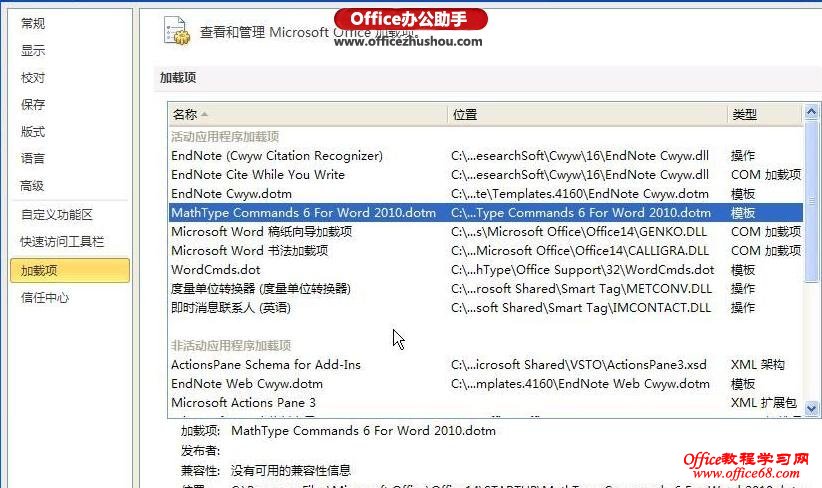Open the 校对 options category
This screenshot has height=488, width=822.
click(33, 78)
